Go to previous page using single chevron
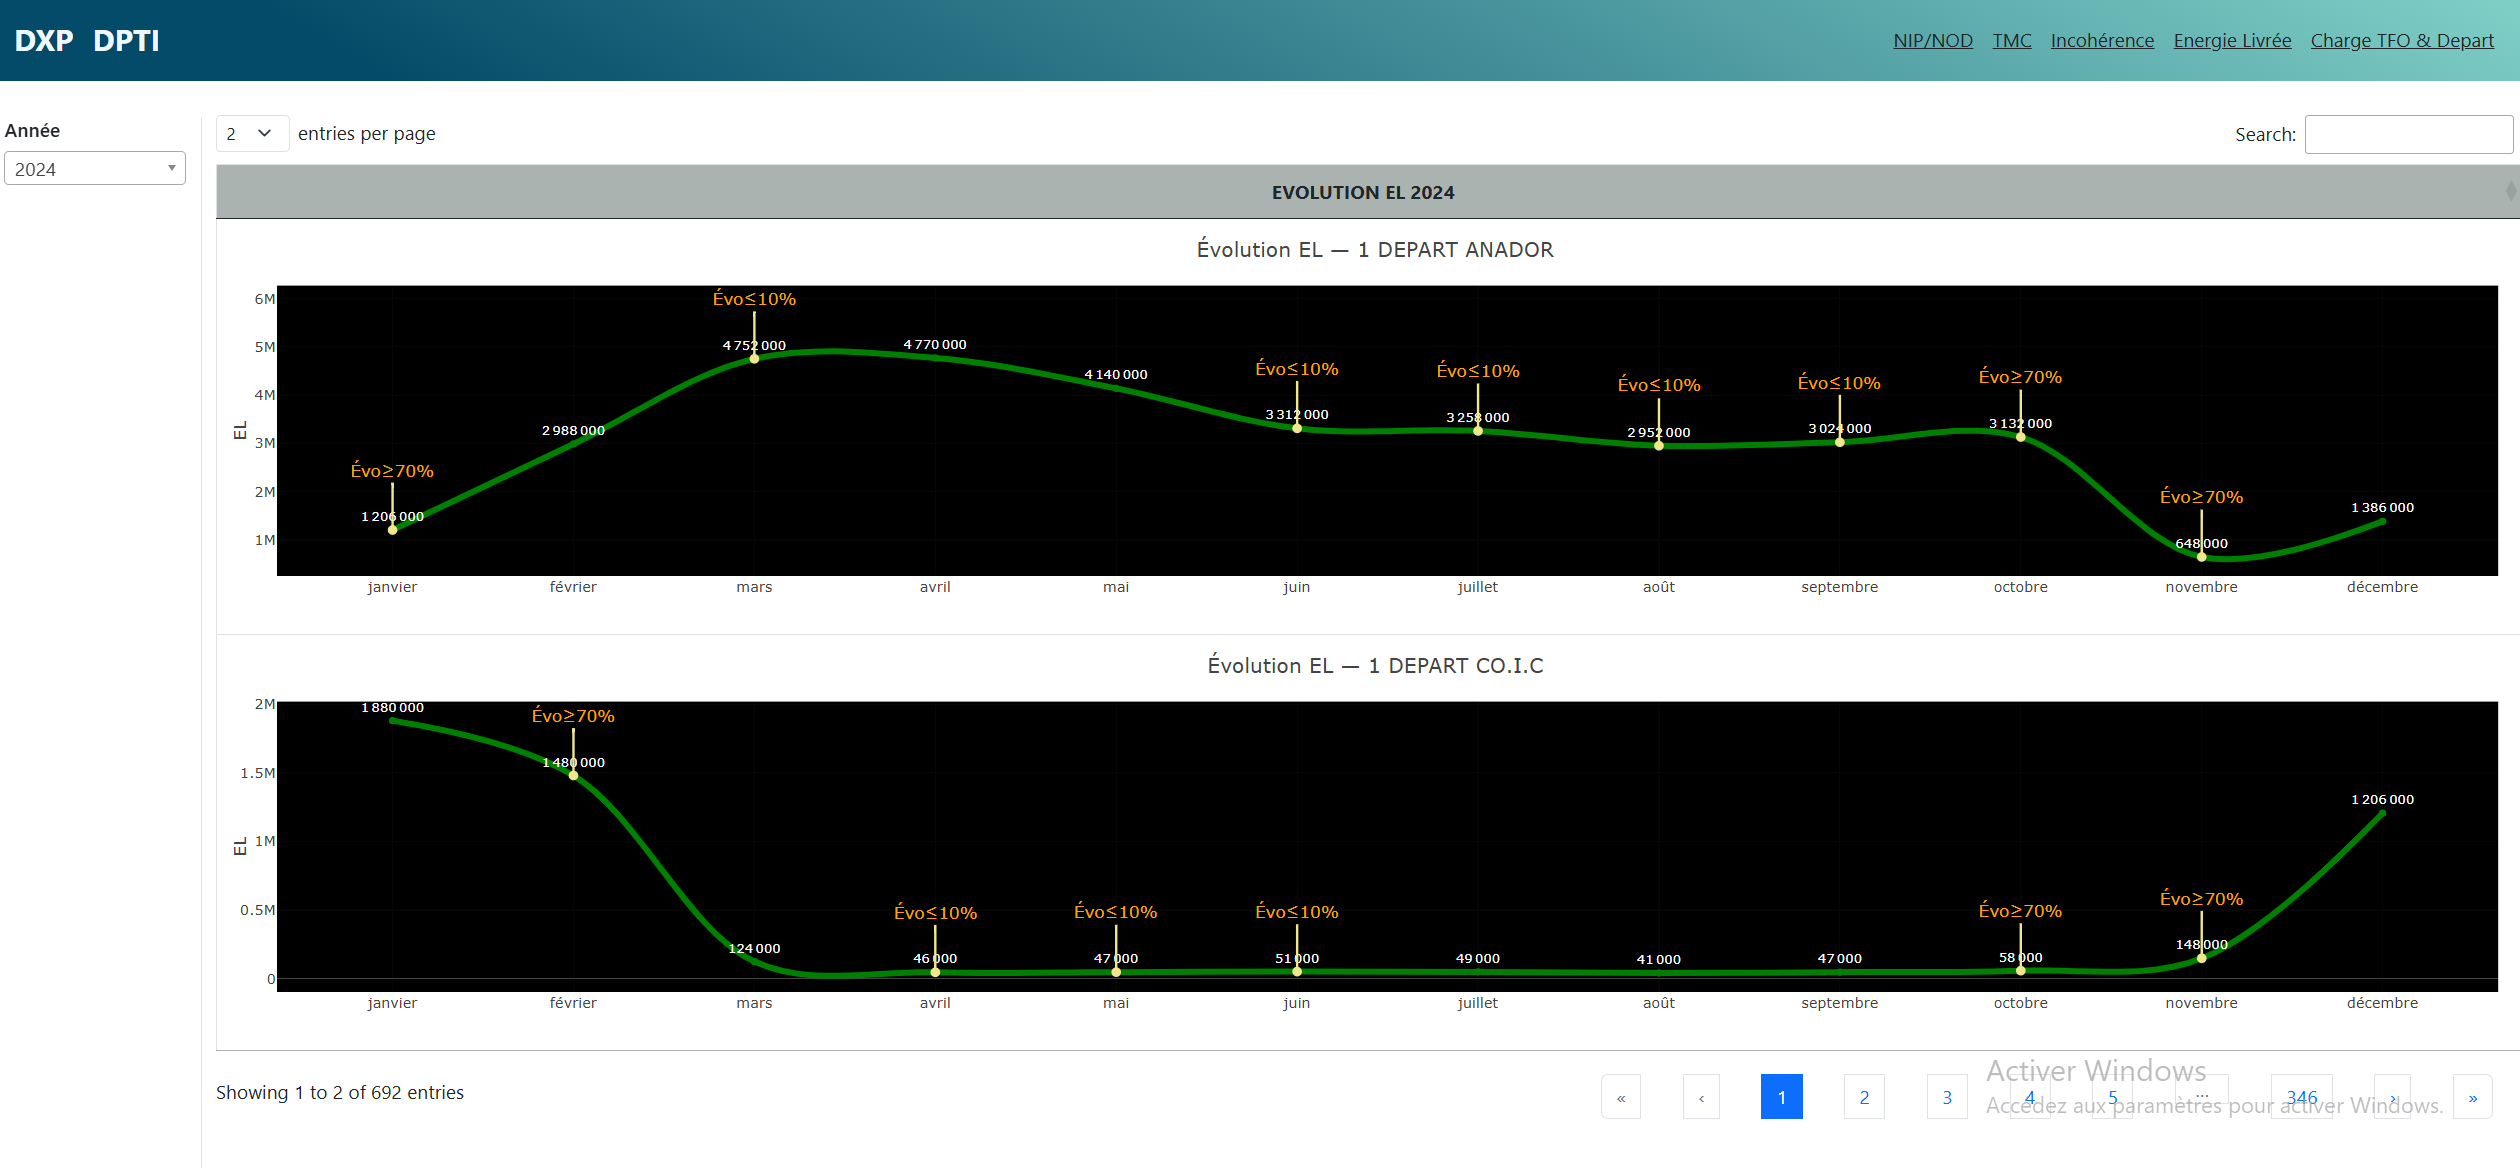2520x1168 pixels. coord(1701,1097)
